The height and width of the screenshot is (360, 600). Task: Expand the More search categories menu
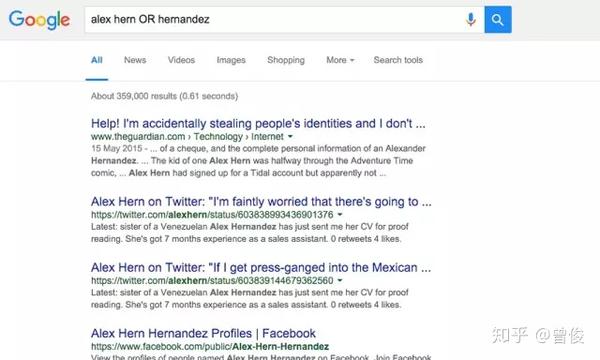point(340,60)
